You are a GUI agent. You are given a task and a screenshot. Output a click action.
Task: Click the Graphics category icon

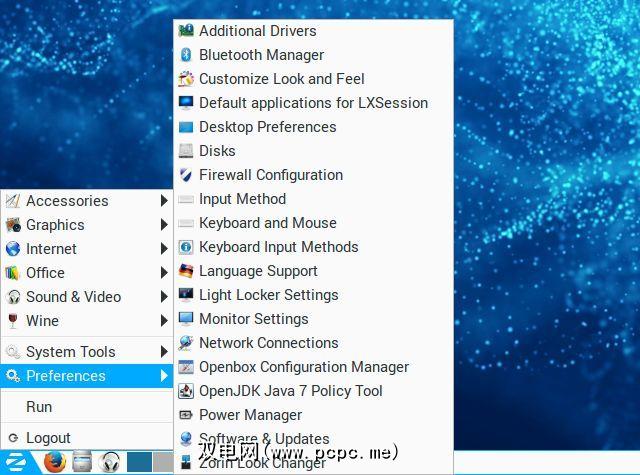click(x=13, y=225)
